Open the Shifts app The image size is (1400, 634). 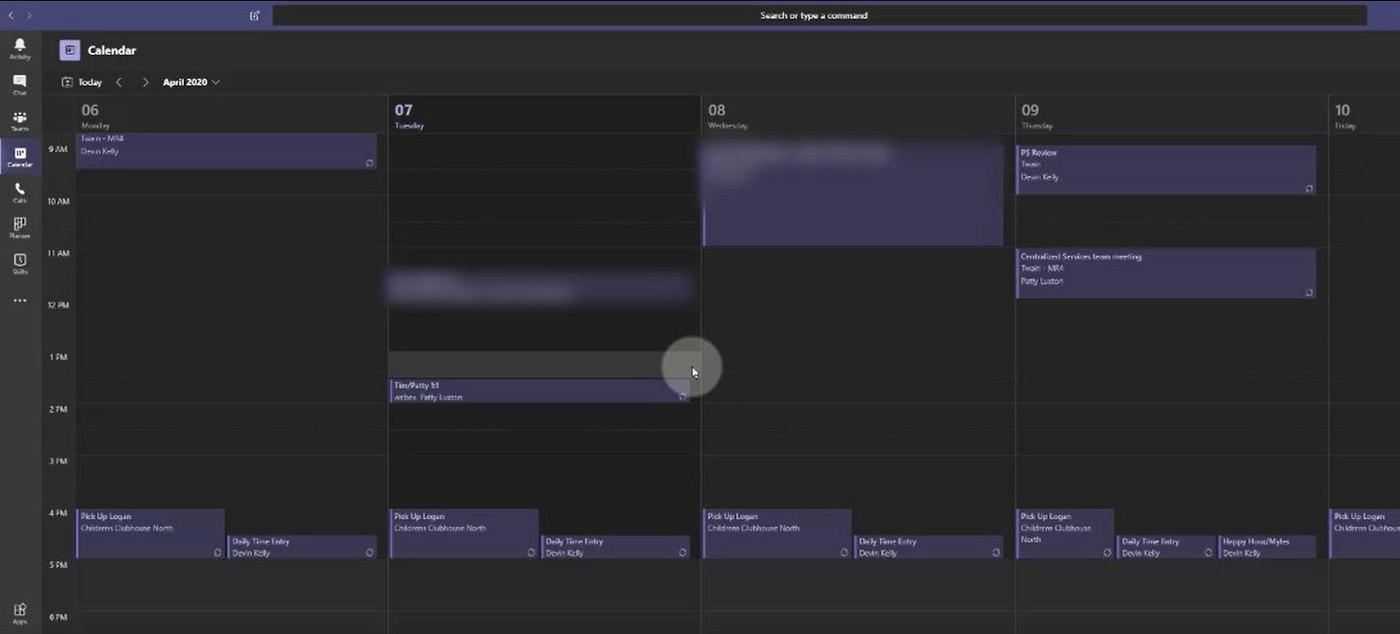[x=19, y=263]
